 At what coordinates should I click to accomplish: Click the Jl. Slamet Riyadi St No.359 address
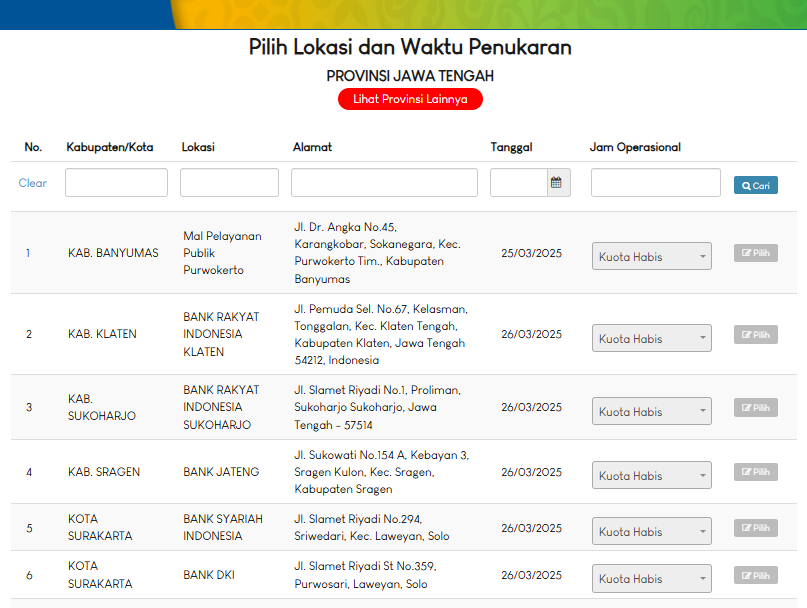point(365,575)
